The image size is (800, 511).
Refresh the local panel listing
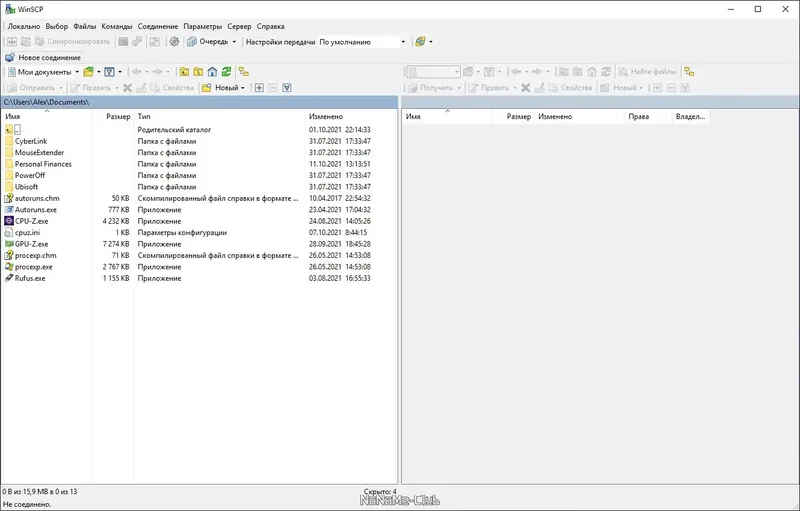tap(226, 72)
